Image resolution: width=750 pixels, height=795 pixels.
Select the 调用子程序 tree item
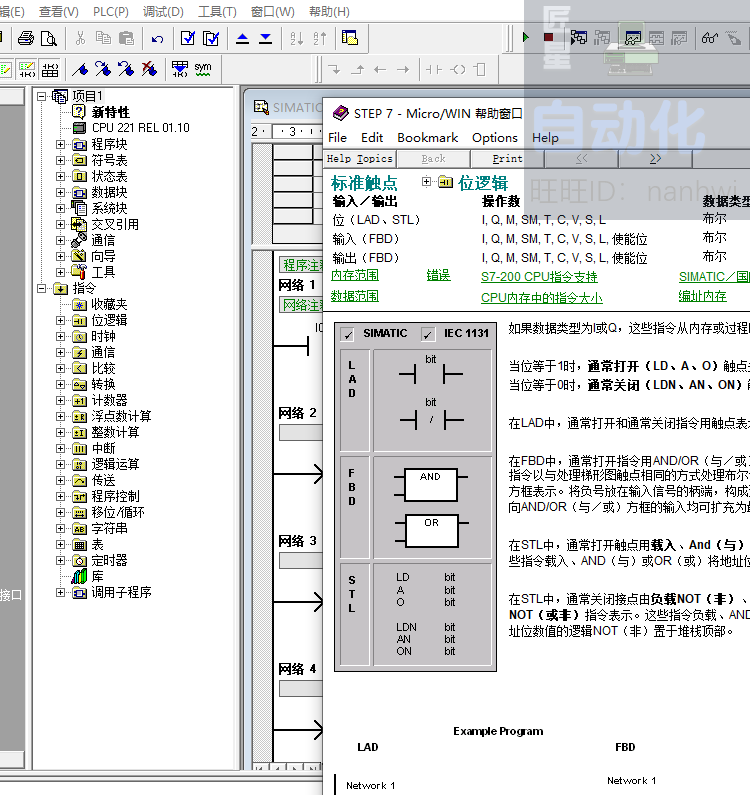coord(121,592)
